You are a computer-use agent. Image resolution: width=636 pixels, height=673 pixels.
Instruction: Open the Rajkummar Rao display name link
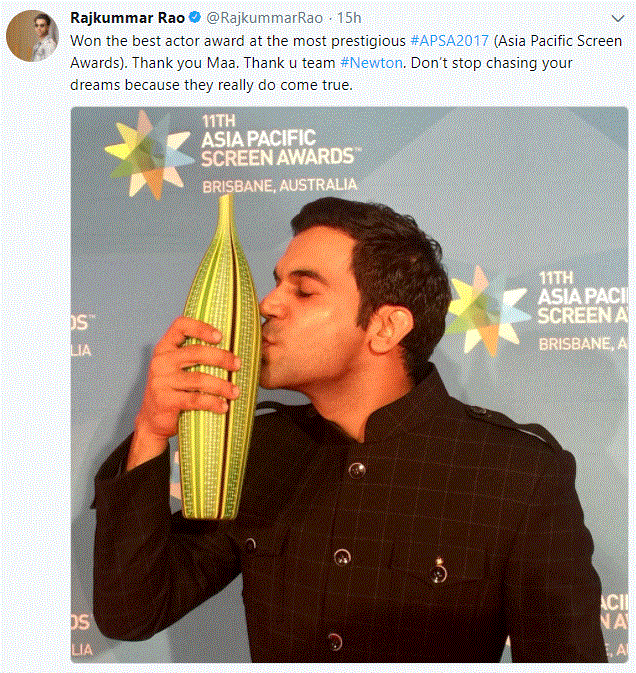coord(127,18)
